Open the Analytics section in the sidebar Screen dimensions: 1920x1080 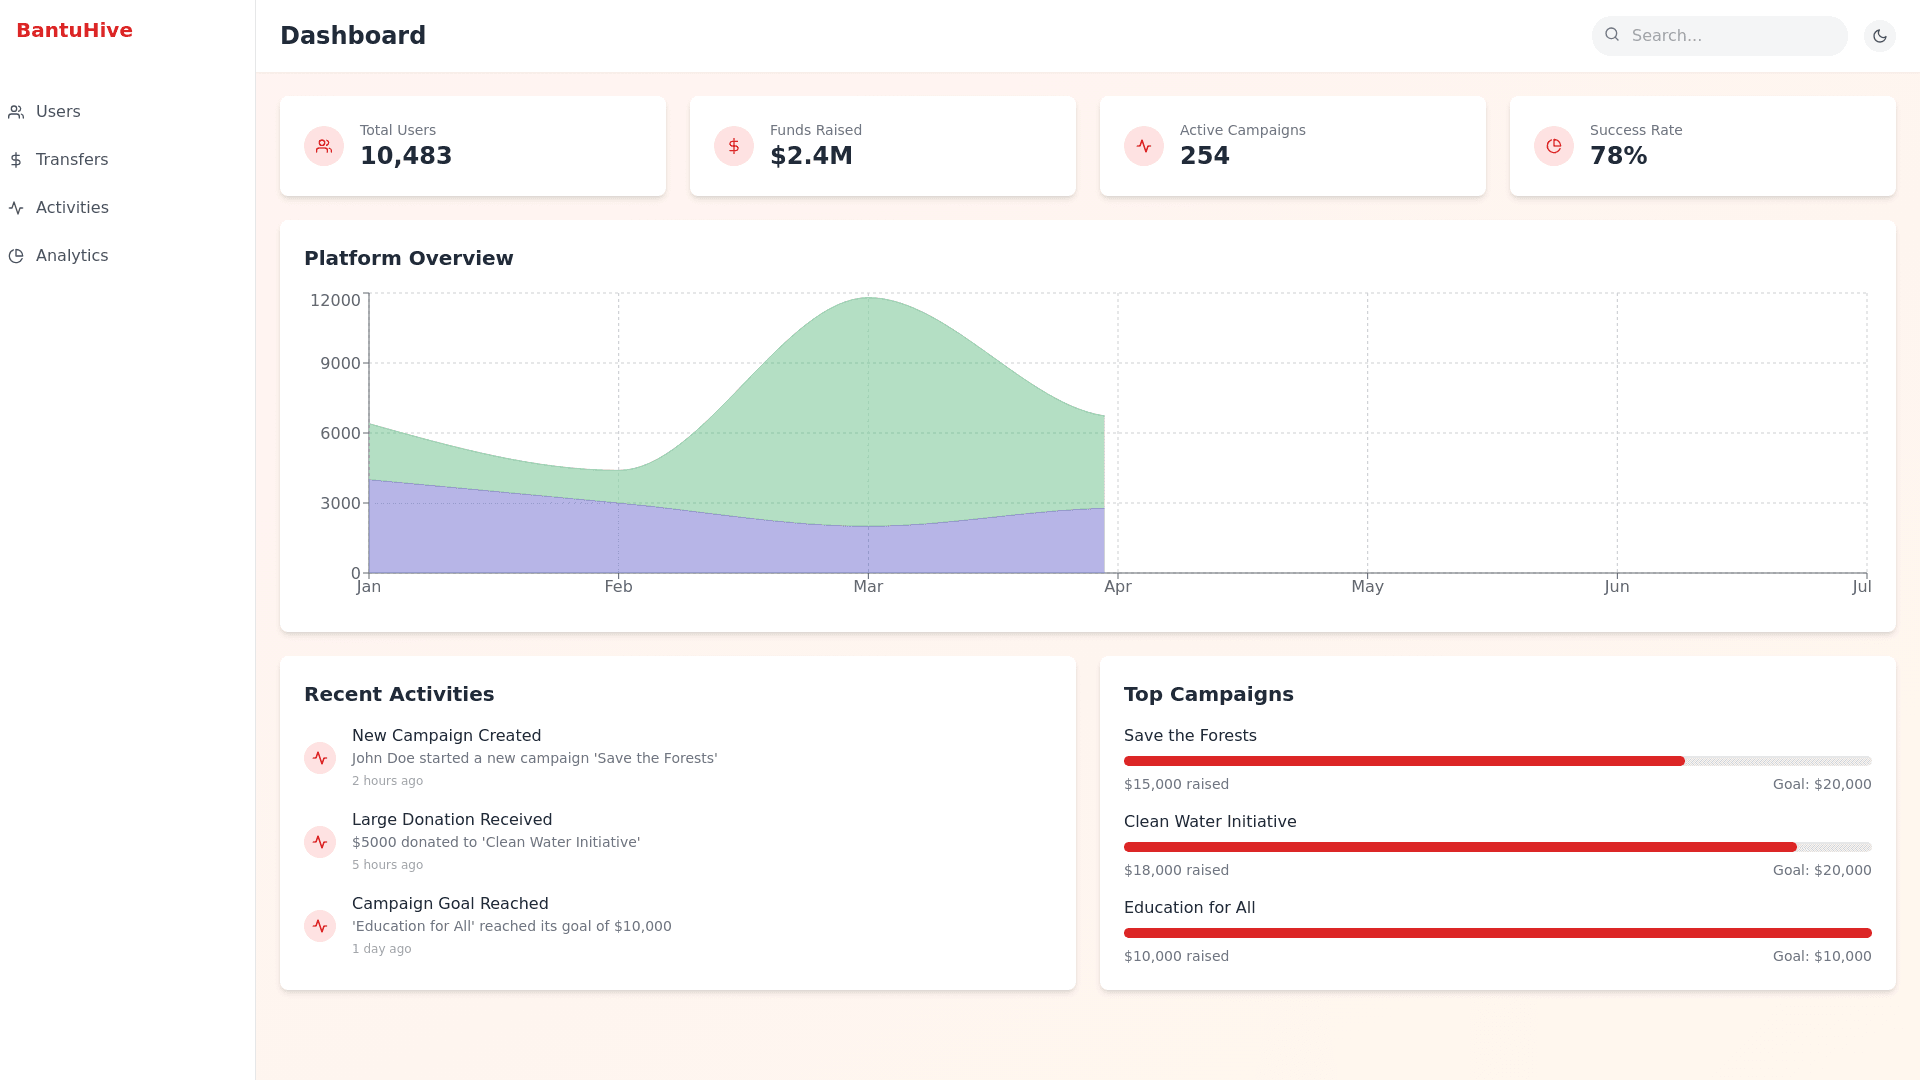pyautogui.click(x=71, y=256)
